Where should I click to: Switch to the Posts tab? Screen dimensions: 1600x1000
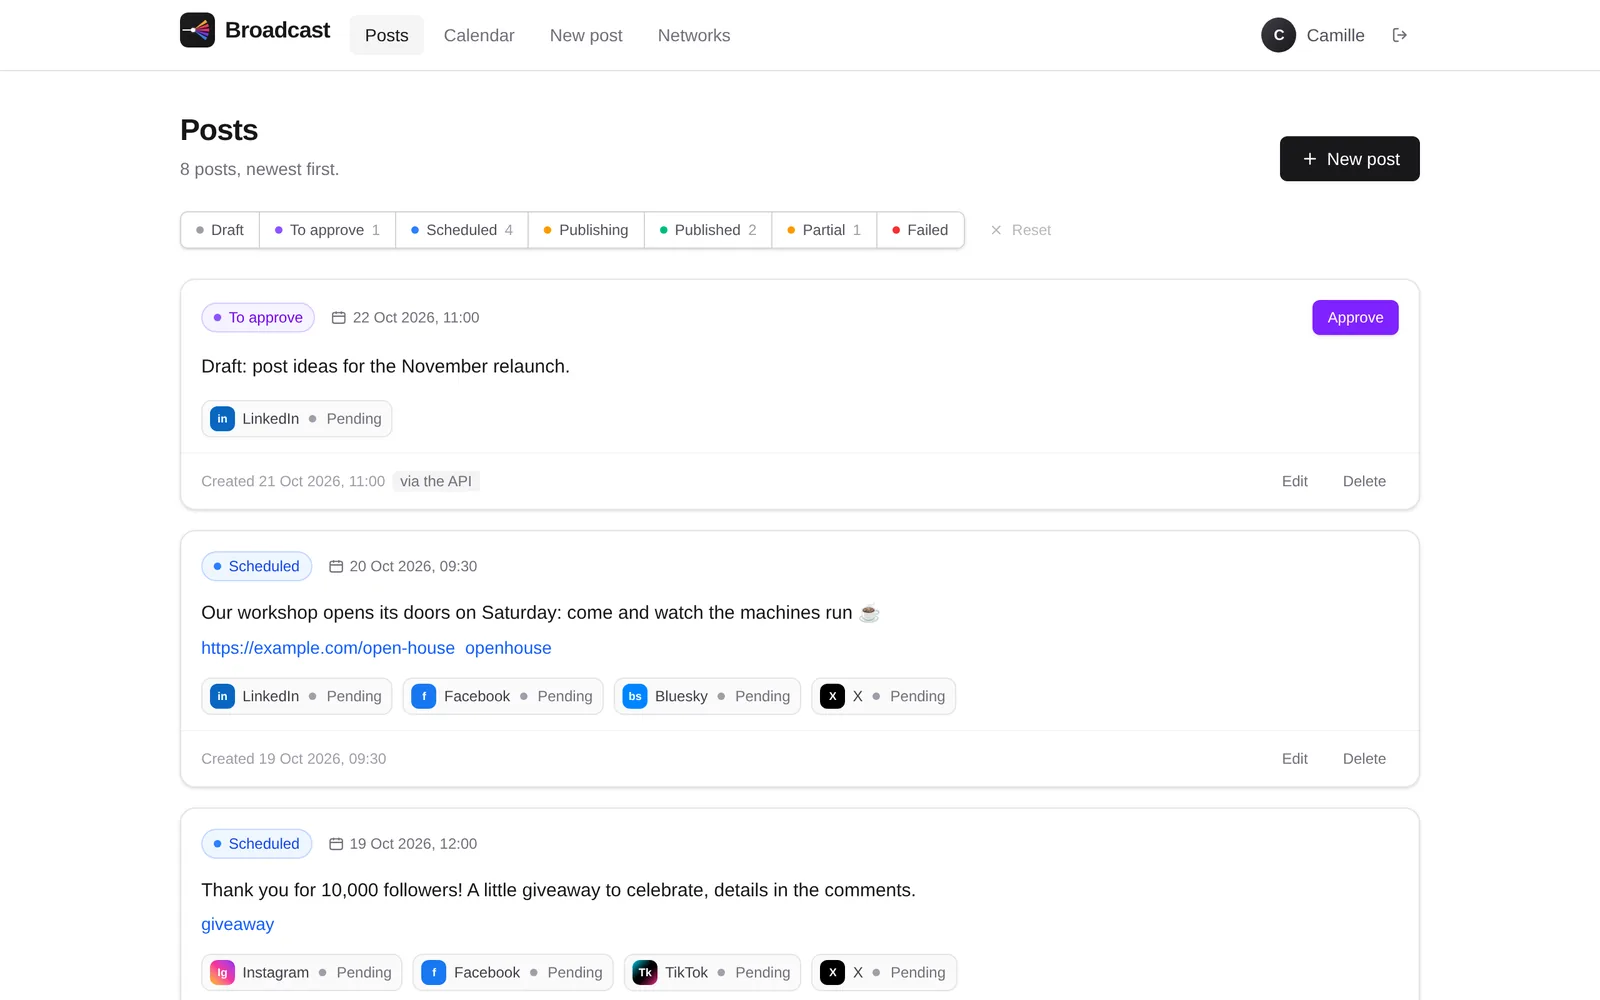coord(387,35)
